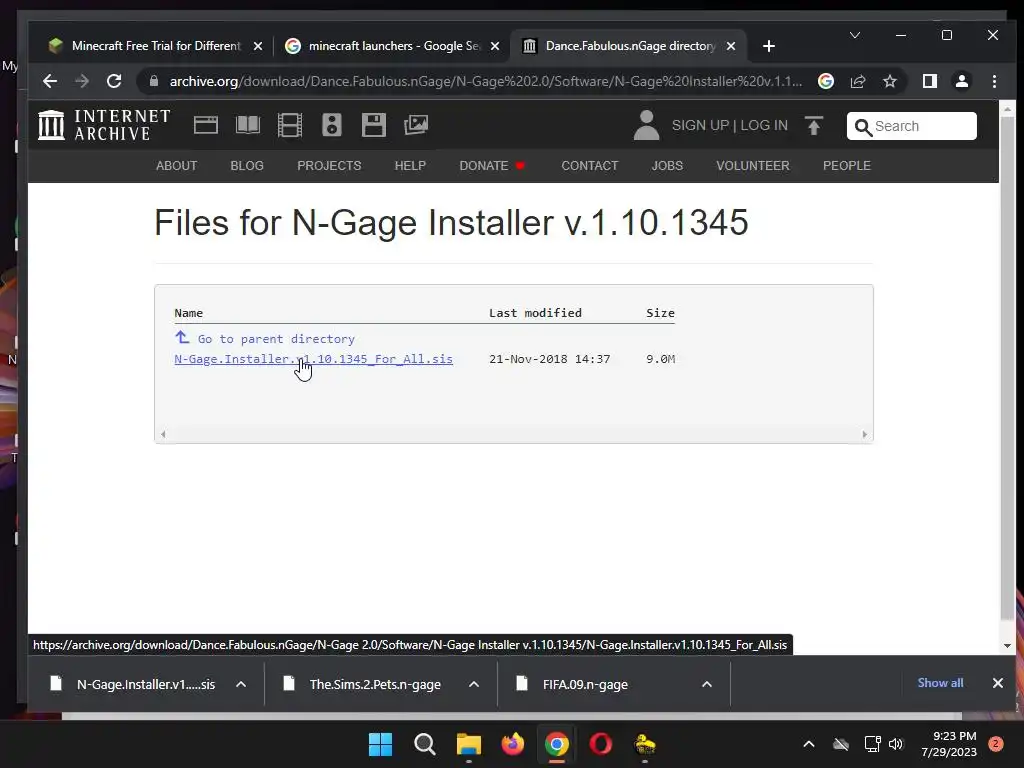
Task: Open the Software floppy disk icon
Action: 374,125
